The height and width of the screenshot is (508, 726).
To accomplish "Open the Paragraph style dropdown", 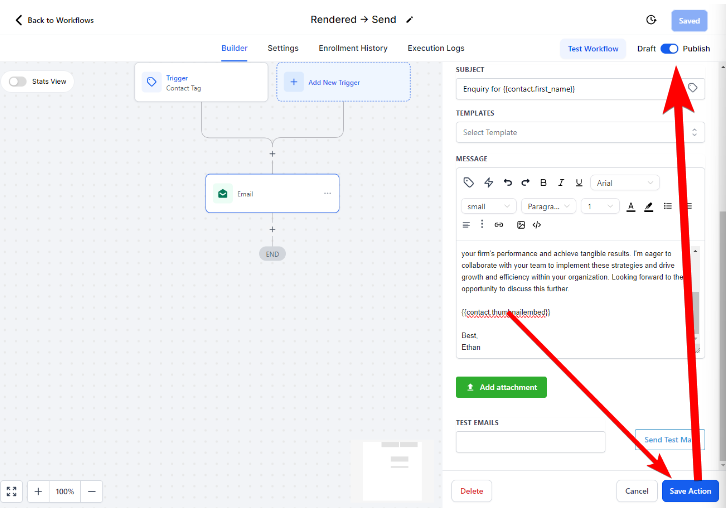I will tap(549, 206).
